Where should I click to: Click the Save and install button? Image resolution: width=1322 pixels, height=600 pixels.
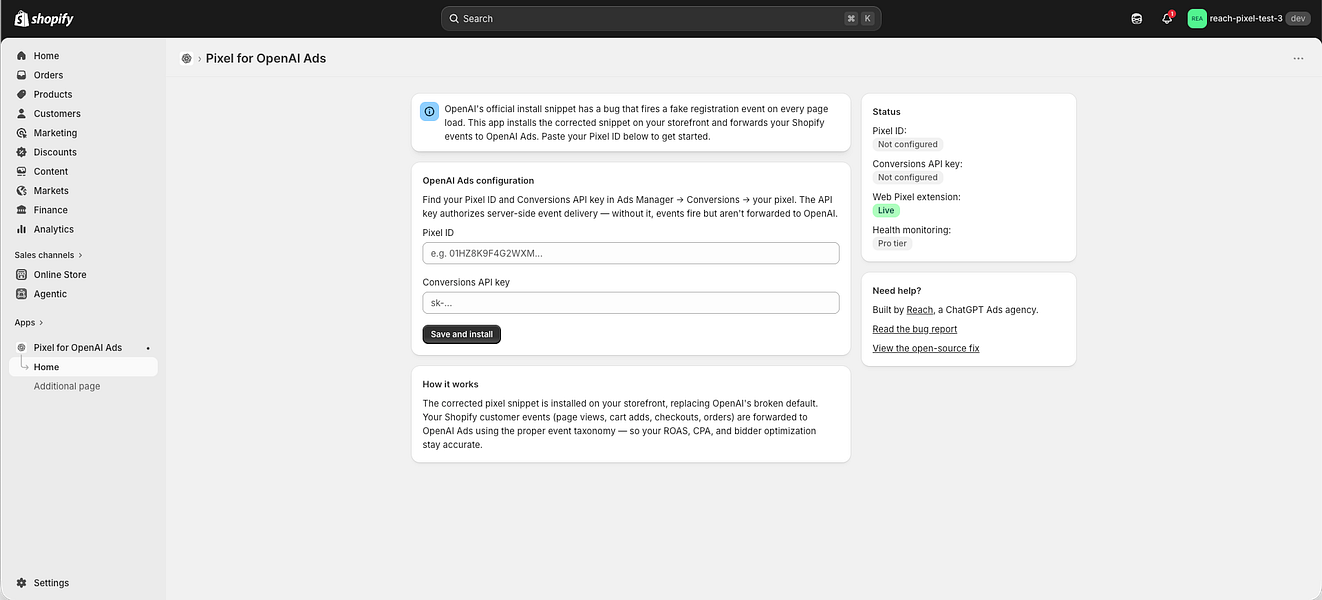pos(462,334)
